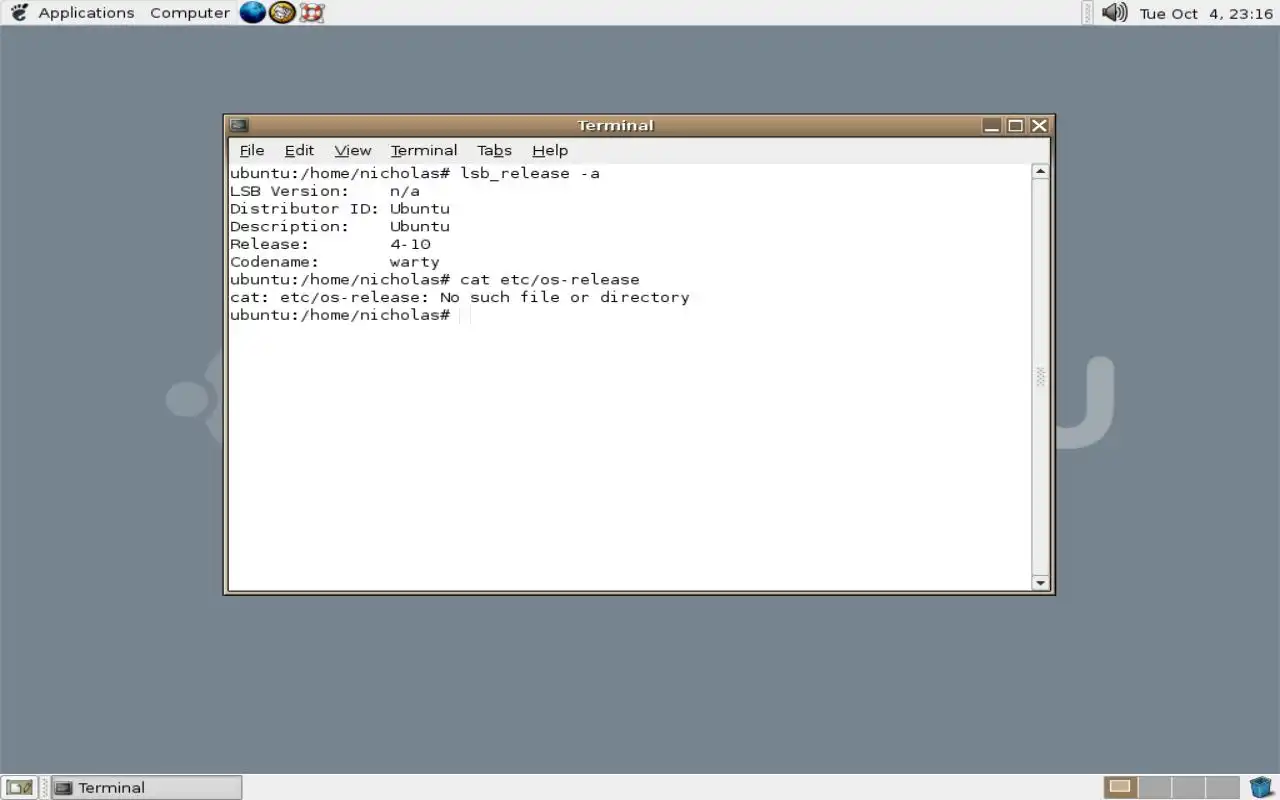Click the 'LSB Version: n/a' line

click(325, 191)
